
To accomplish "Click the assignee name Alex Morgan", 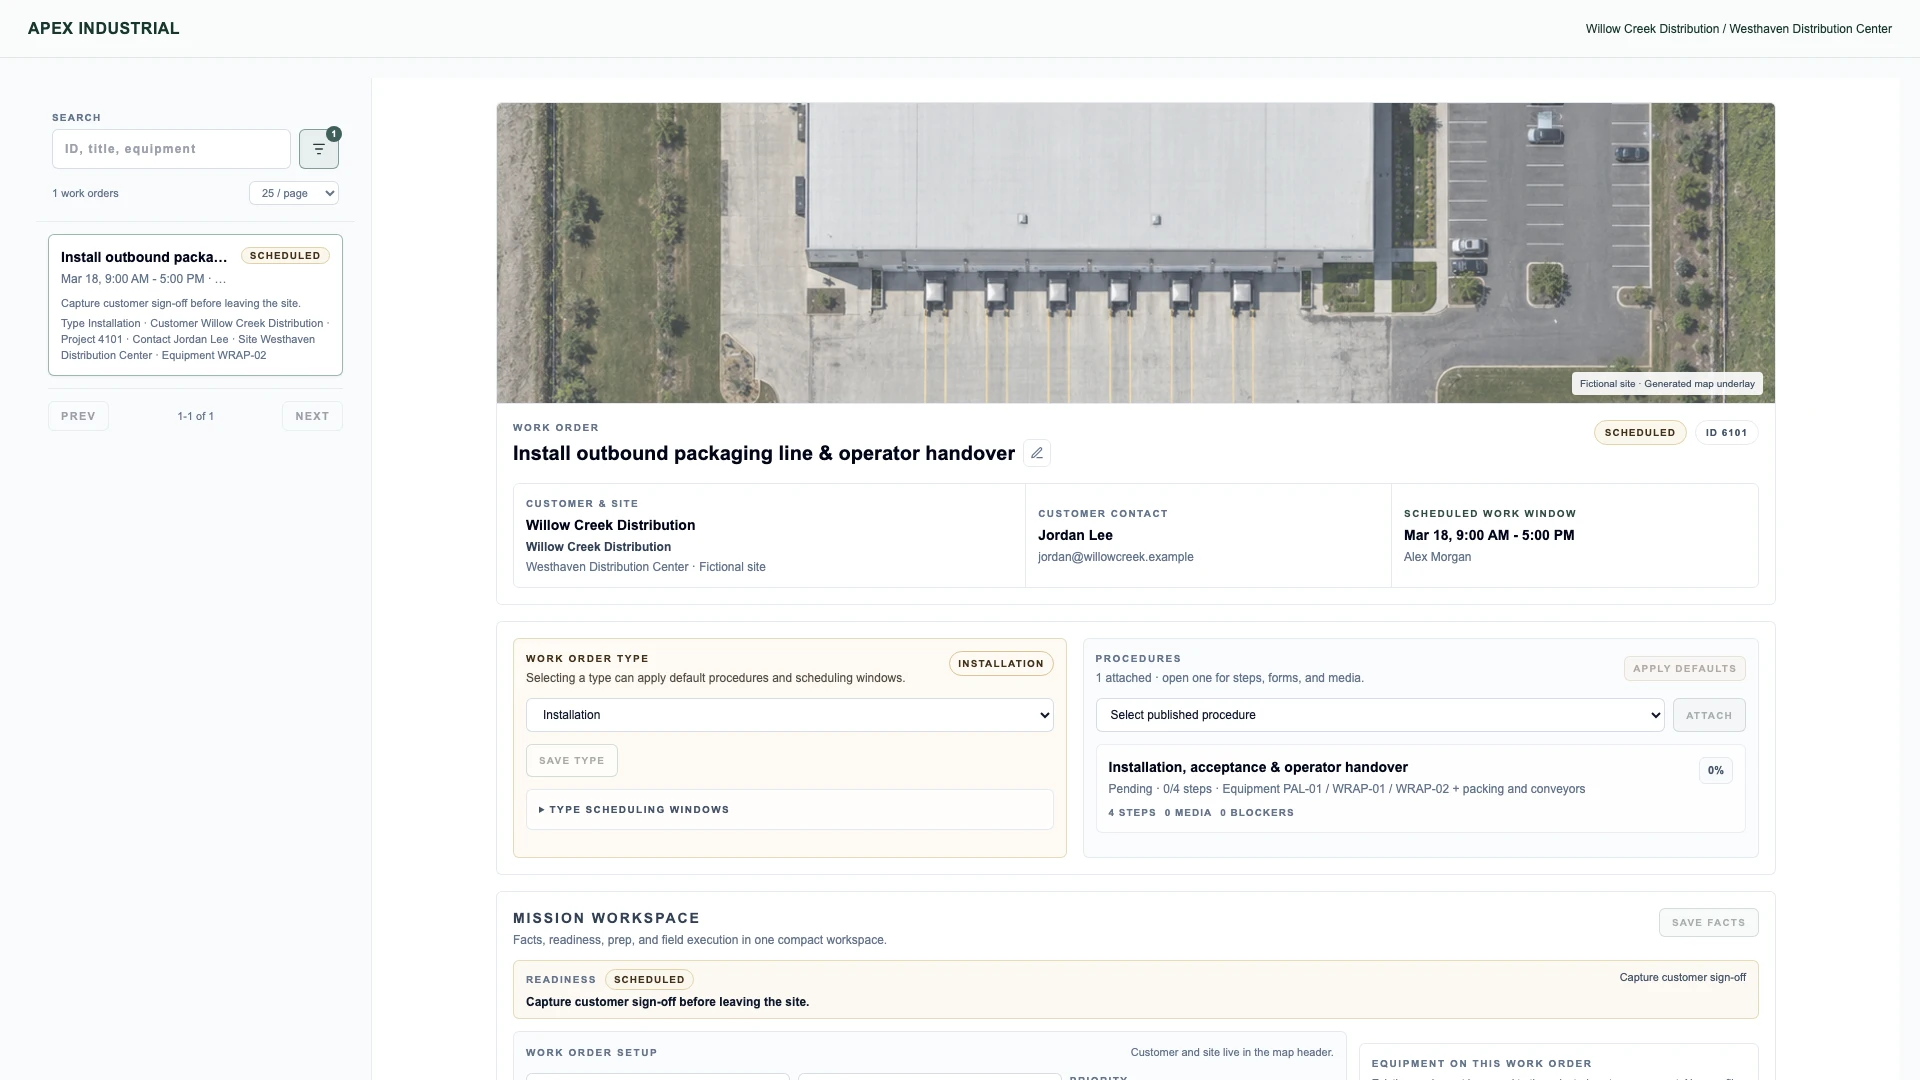I will tap(1437, 557).
